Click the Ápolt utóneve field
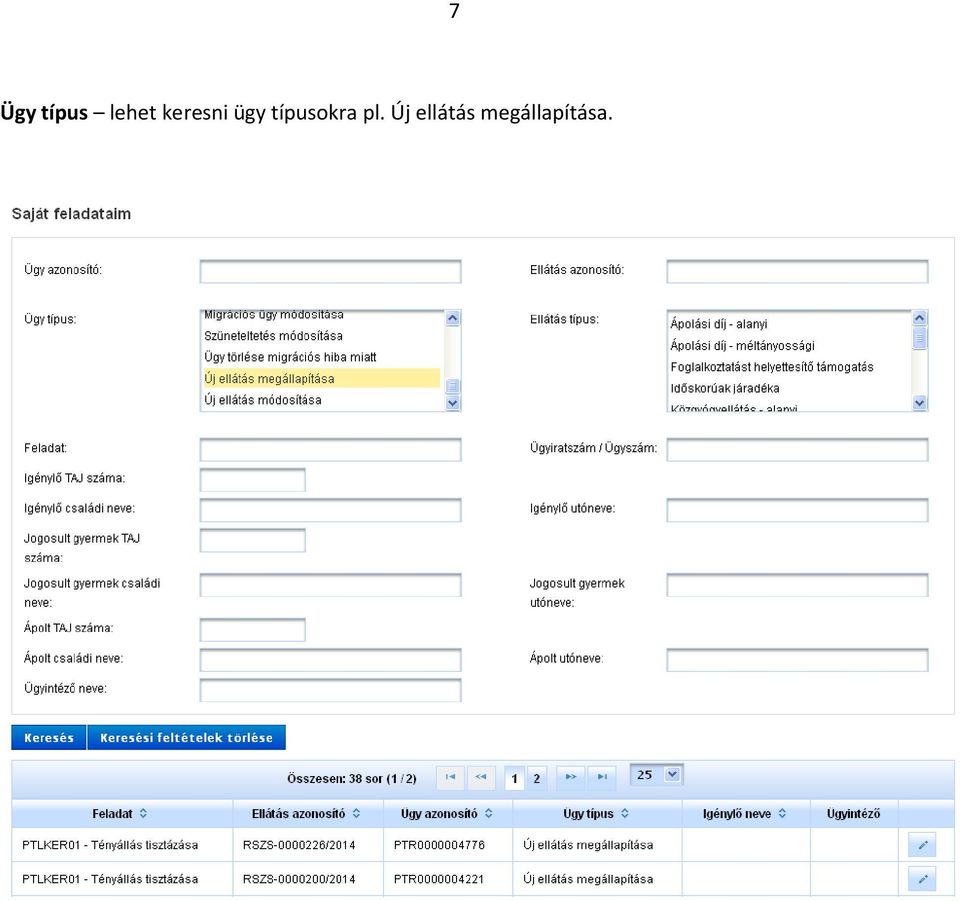The height and width of the screenshot is (901, 960). (797, 660)
